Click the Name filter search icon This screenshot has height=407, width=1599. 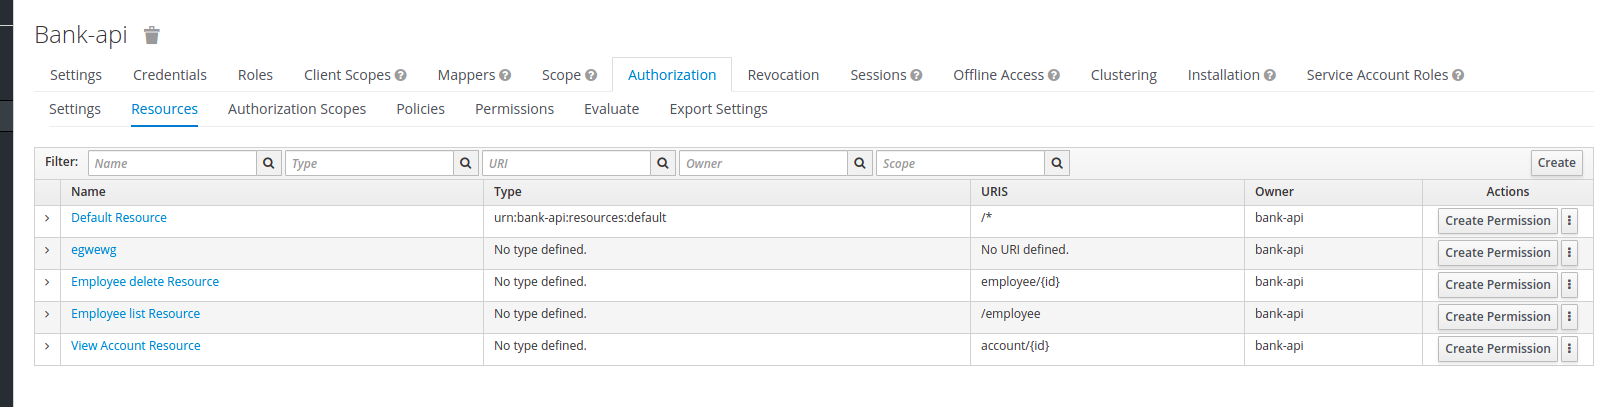pyautogui.click(x=268, y=163)
